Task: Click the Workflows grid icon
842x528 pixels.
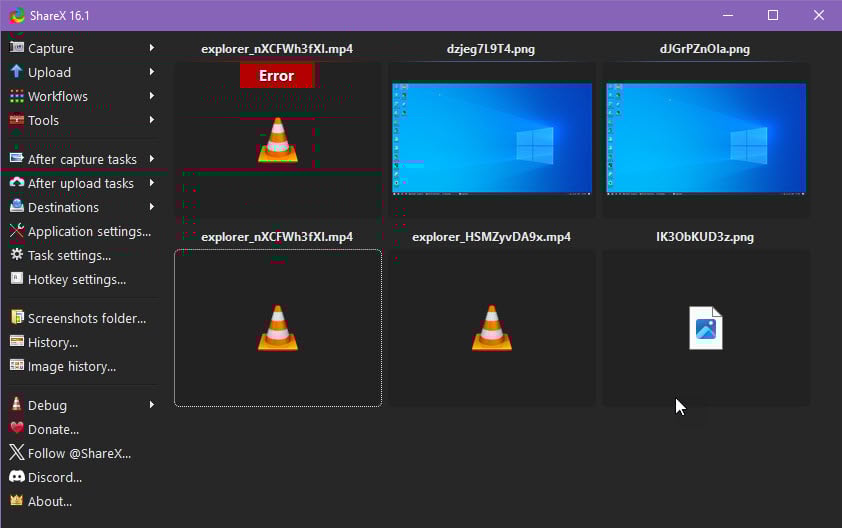Action: [x=17, y=96]
